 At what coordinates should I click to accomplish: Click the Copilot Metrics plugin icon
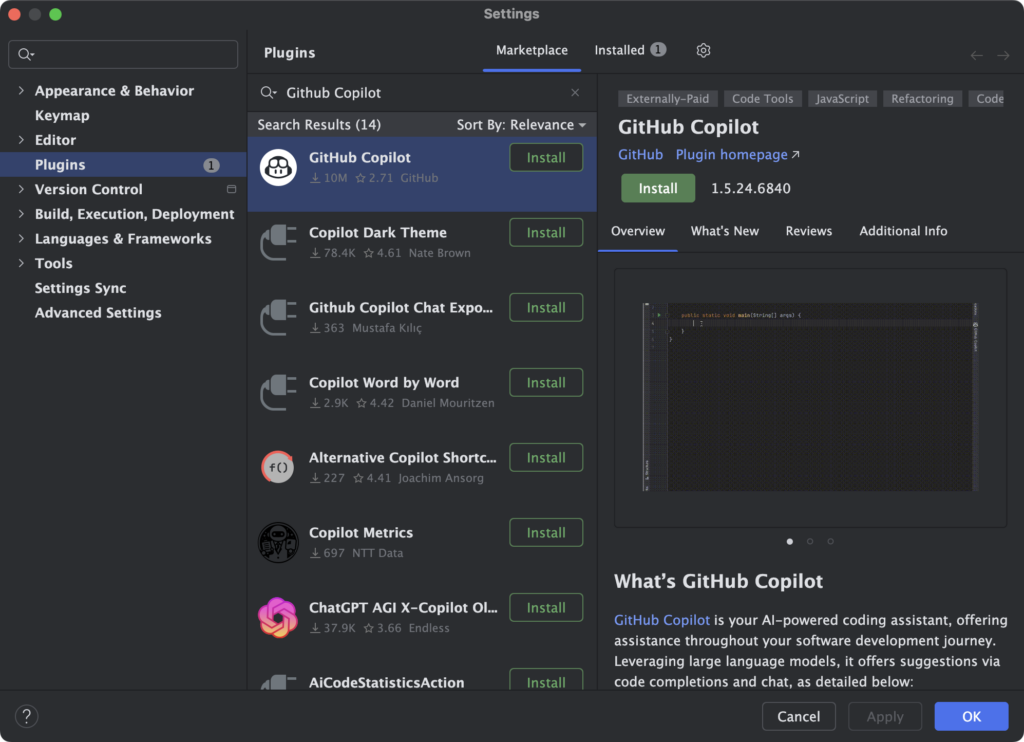coord(278,543)
